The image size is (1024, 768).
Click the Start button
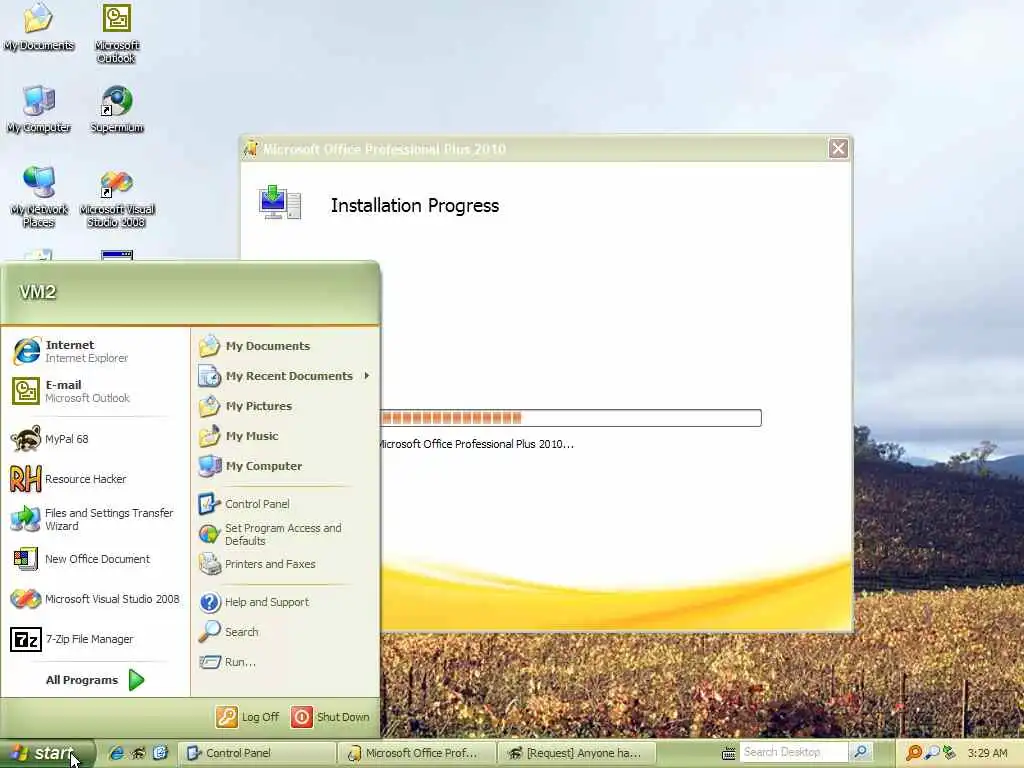[47, 753]
